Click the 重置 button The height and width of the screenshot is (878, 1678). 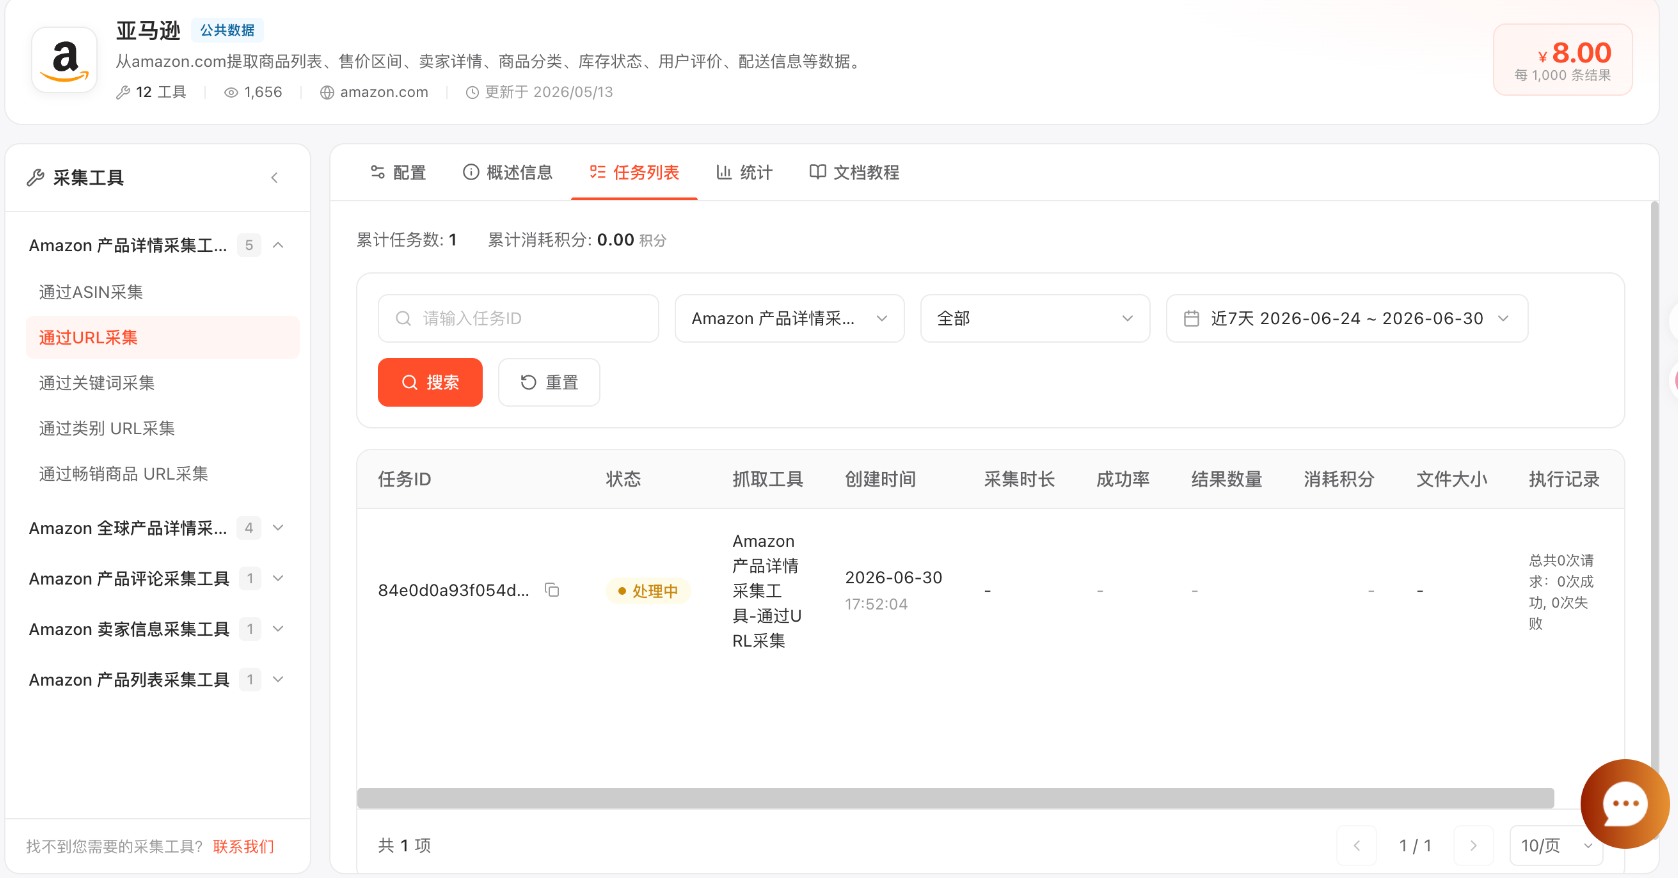click(x=549, y=382)
